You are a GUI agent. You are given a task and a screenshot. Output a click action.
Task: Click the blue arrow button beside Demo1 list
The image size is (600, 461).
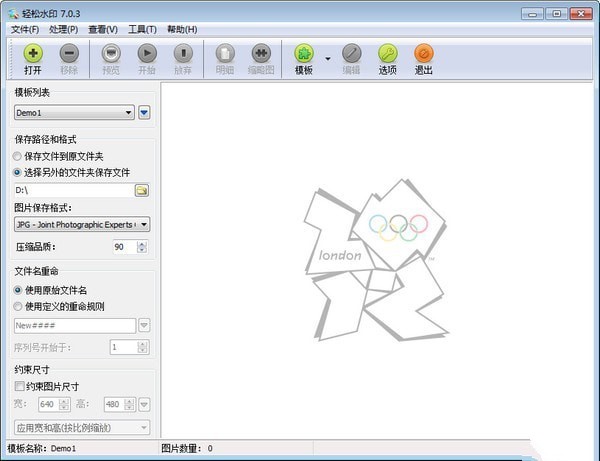pyautogui.click(x=144, y=112)
